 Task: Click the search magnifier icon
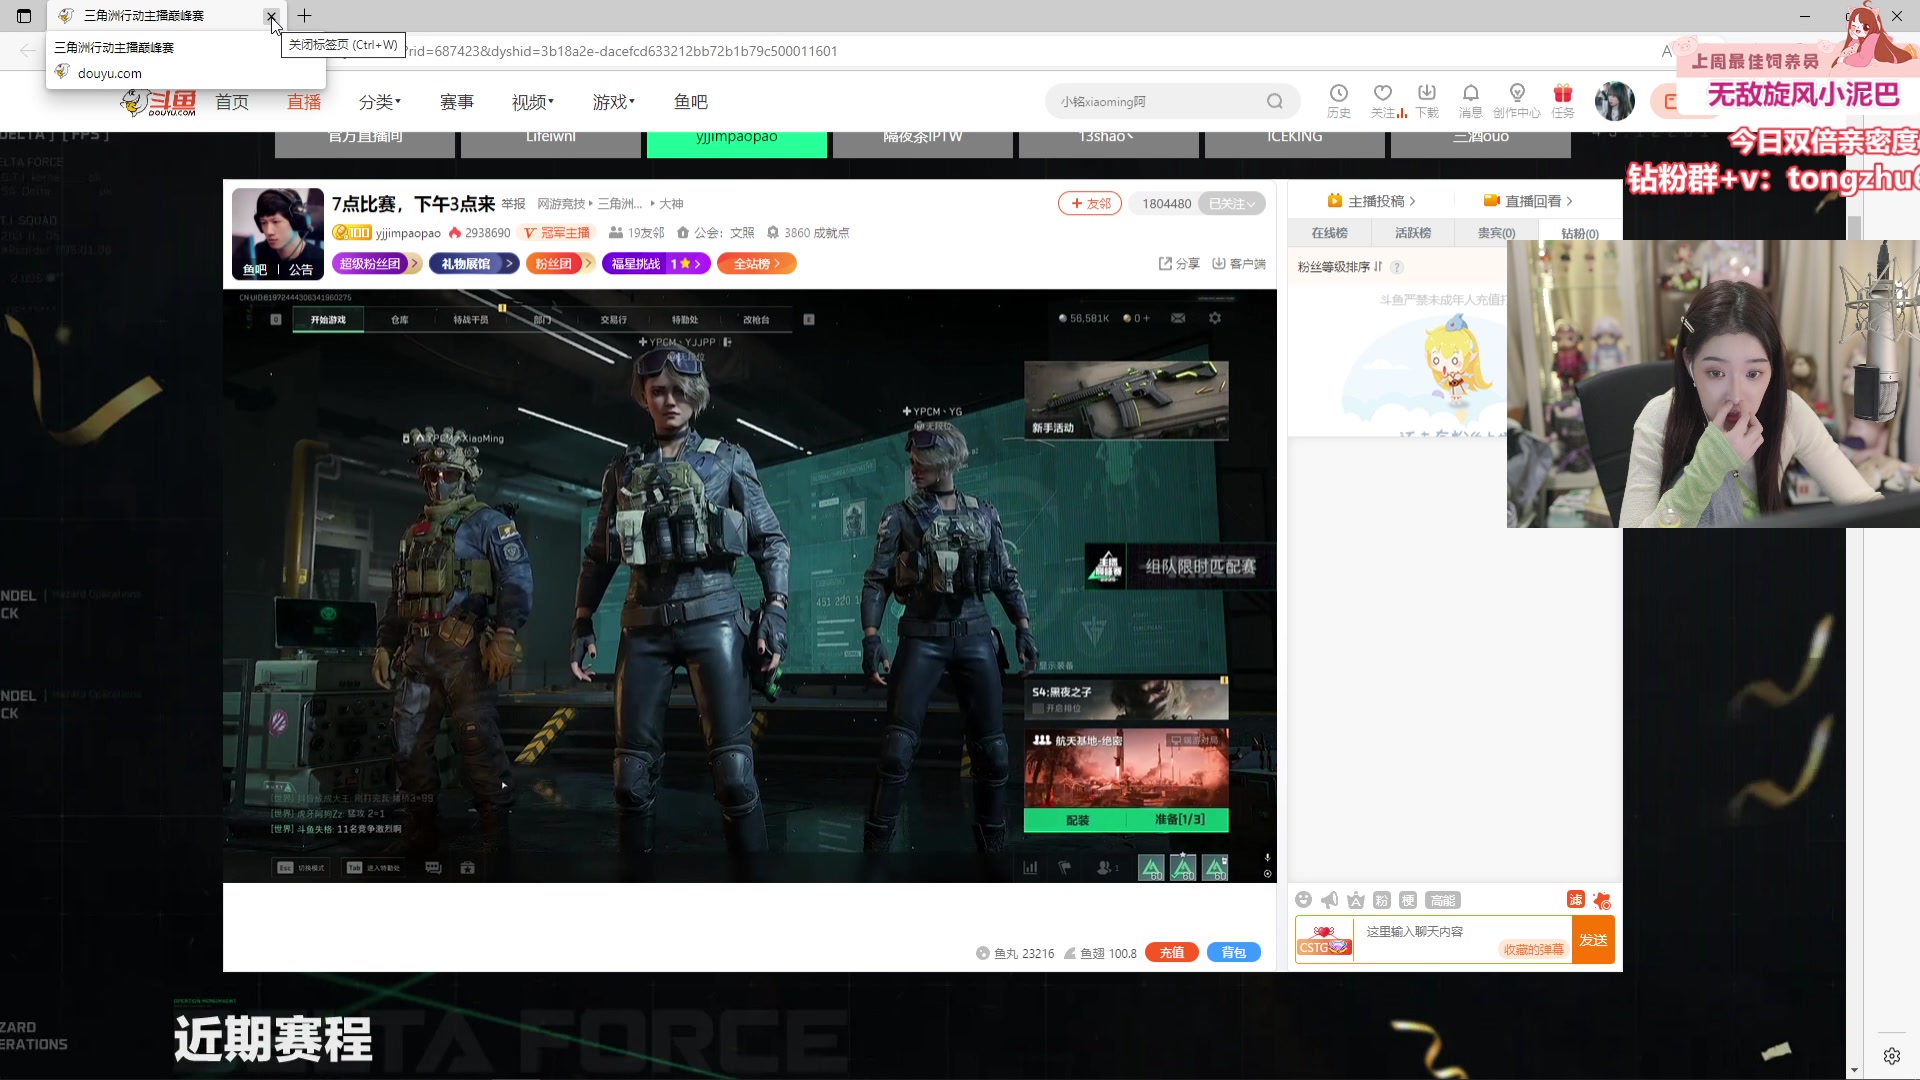[x=1274, y=101]
